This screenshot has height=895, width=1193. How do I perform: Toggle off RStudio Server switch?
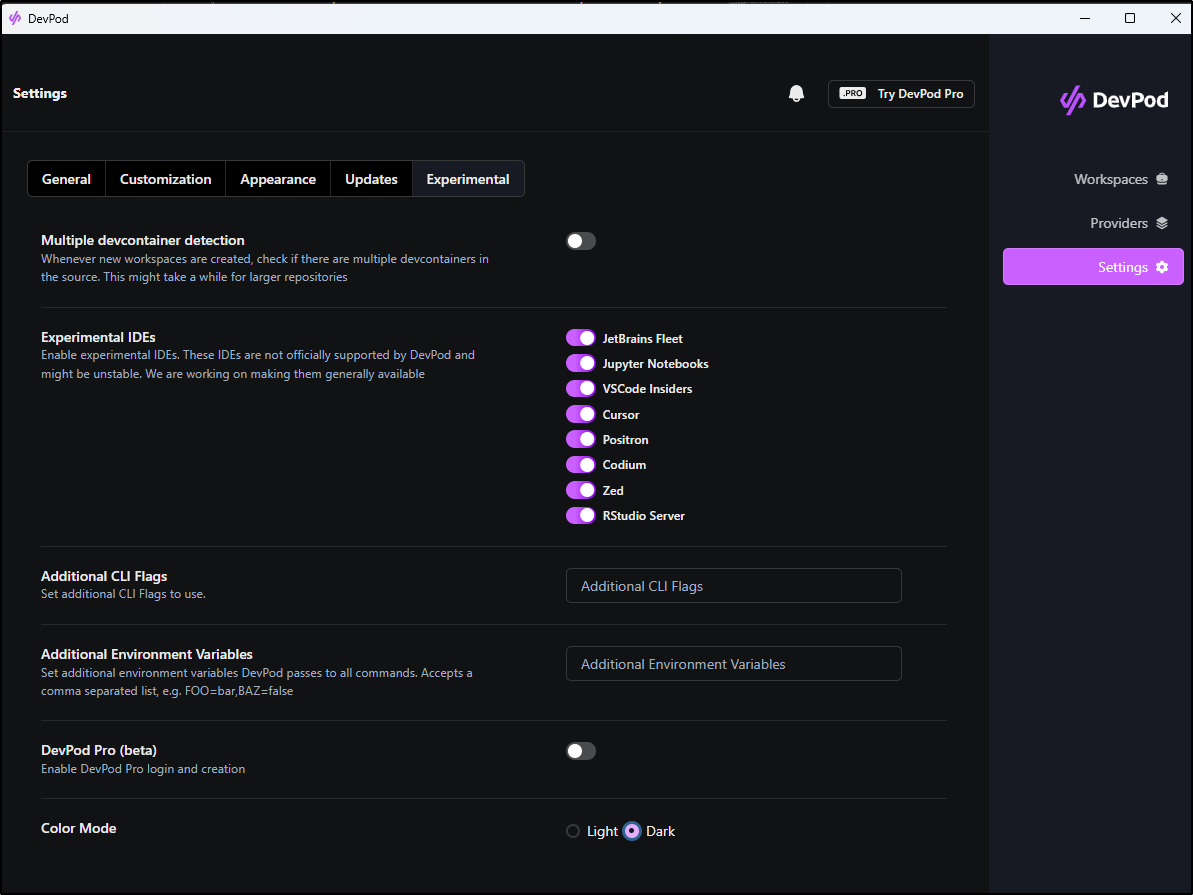[581, 515]
